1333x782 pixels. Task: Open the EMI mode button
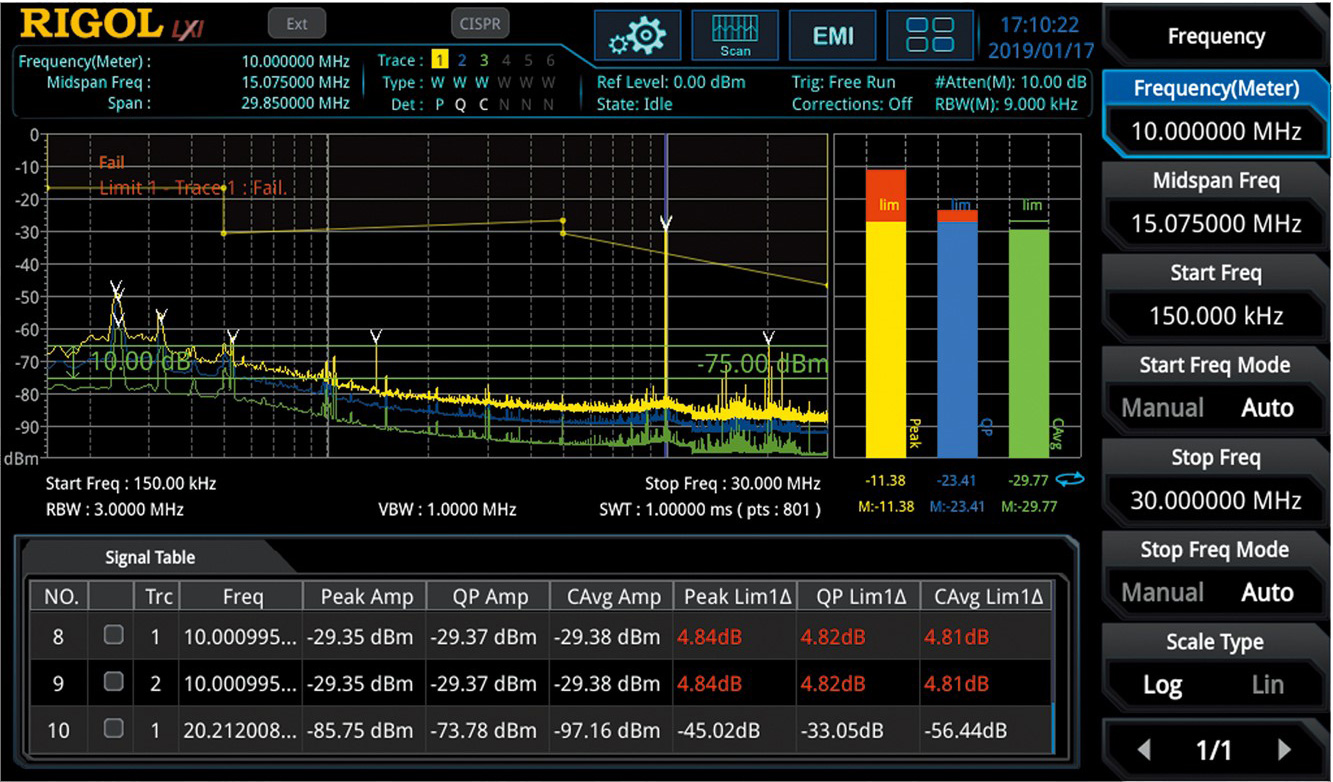coord(832,36)
